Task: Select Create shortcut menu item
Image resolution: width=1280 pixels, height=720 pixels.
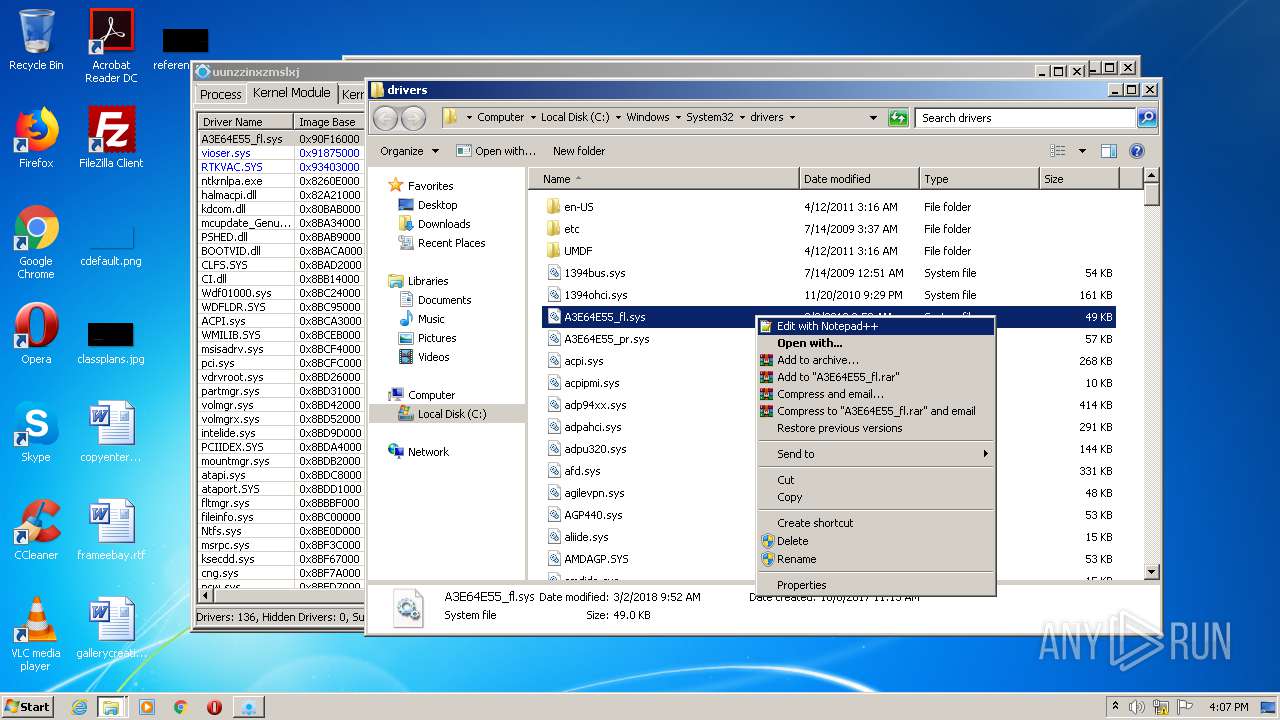Action: pos(876,523)
